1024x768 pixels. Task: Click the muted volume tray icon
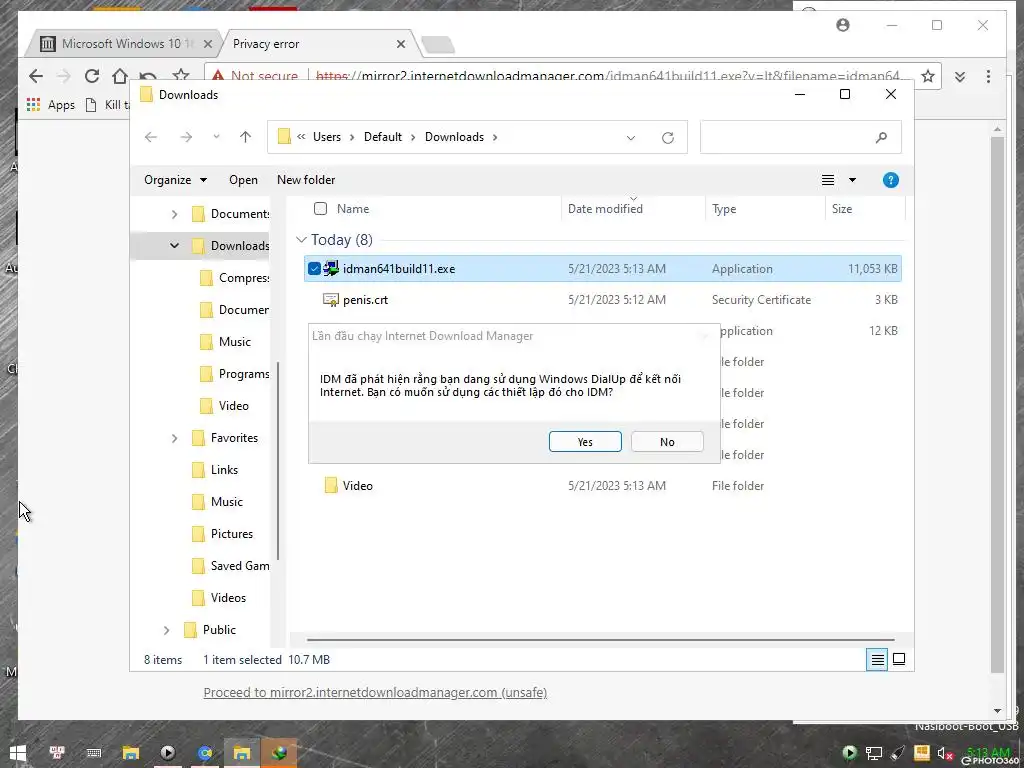pos(944,753)
